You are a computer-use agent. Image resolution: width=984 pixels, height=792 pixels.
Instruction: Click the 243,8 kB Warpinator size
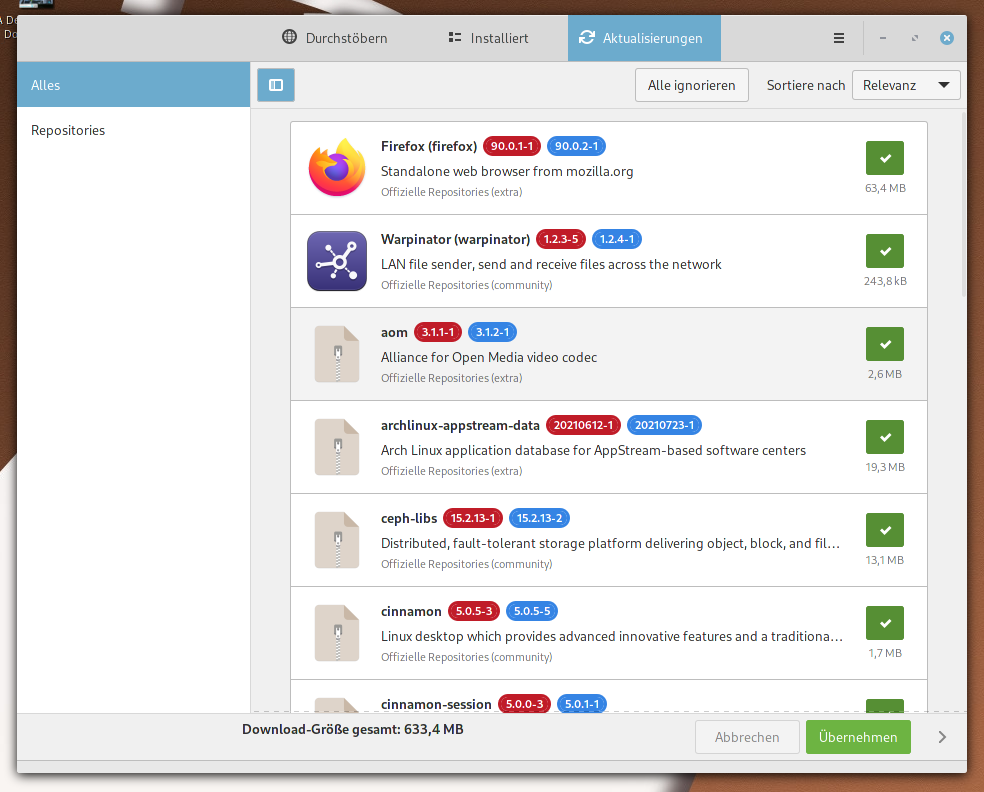[x=885, y=281]
